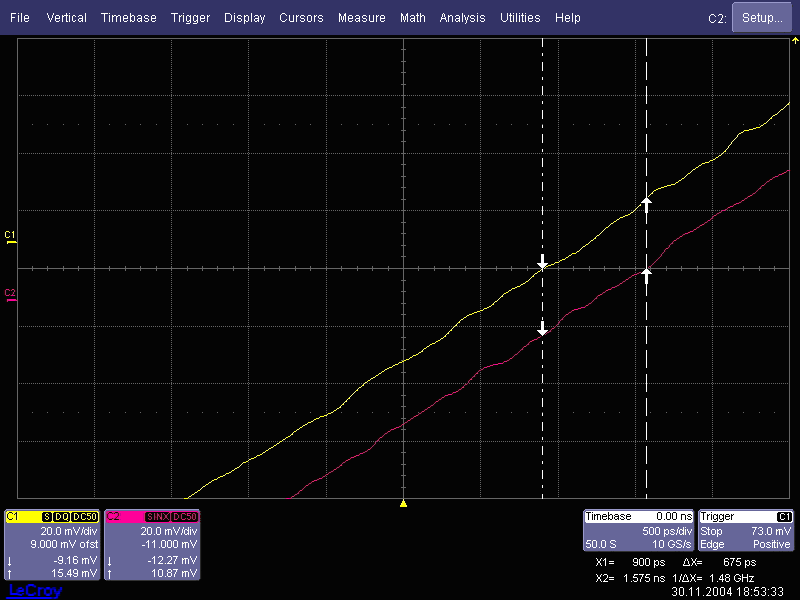Expand the Cursors menu

point(301,18)
